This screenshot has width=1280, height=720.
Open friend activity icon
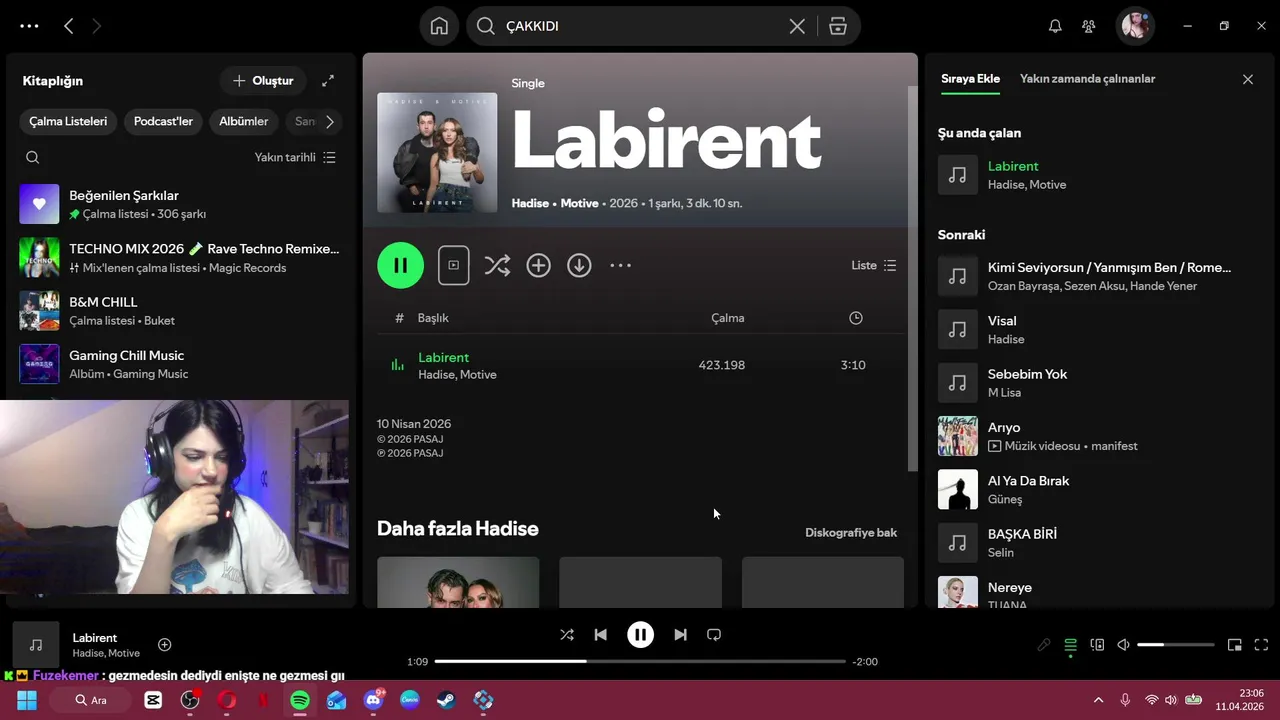pos(1089,26)
